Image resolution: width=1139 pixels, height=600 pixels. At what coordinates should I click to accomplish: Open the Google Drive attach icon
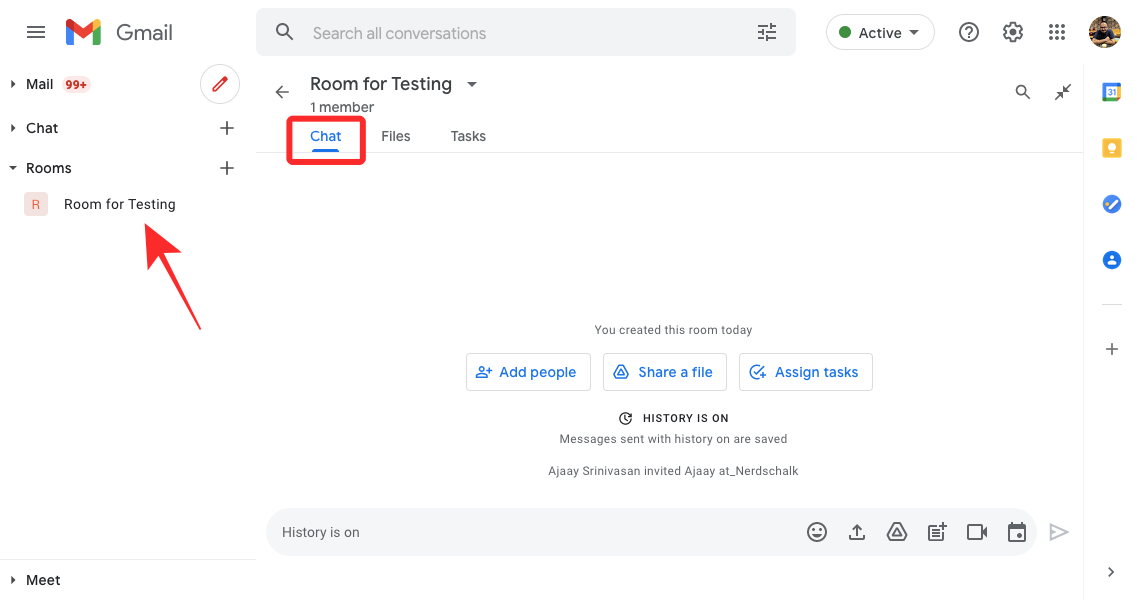[x=897, y=532]
